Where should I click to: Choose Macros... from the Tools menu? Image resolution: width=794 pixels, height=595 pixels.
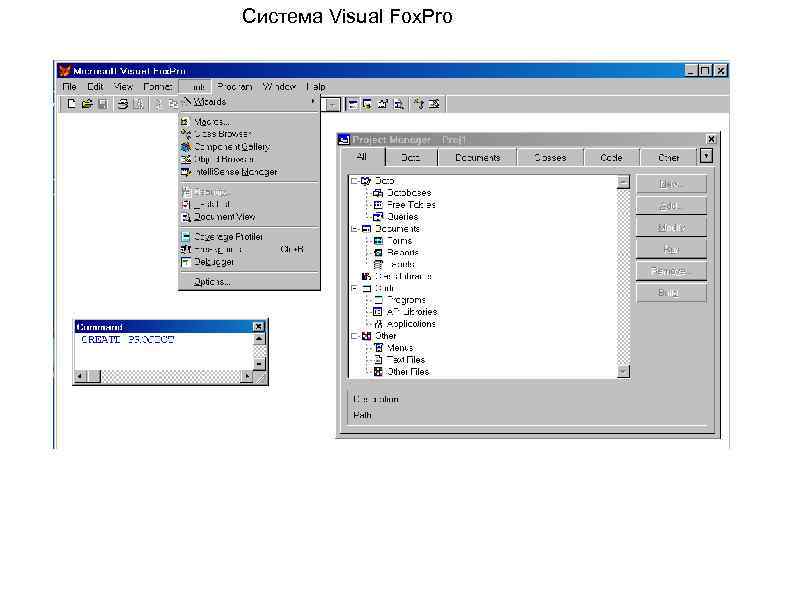pos(249,122)
